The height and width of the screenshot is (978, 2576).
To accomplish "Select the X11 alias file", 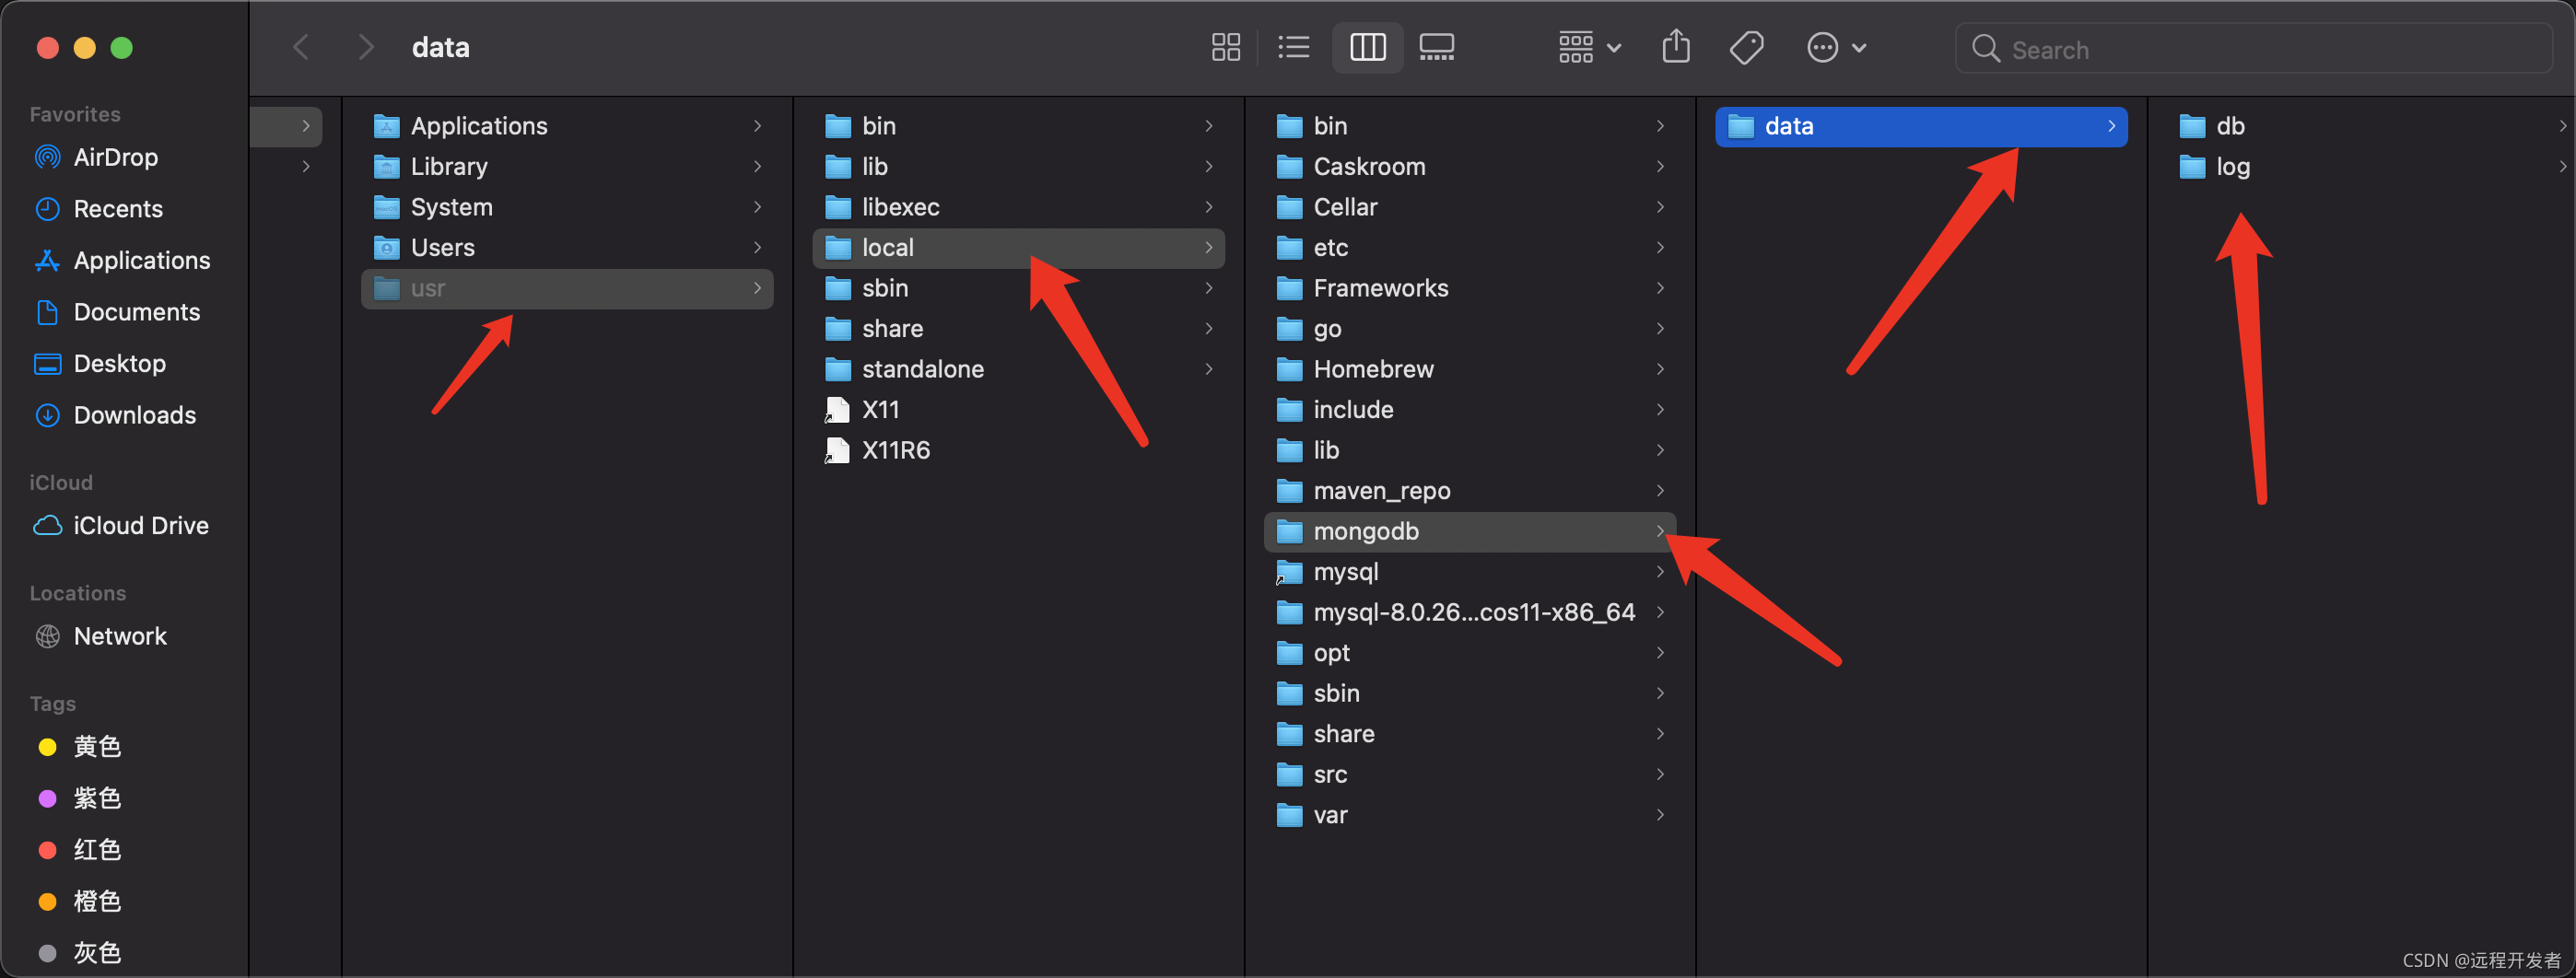I will [1018, 409].
